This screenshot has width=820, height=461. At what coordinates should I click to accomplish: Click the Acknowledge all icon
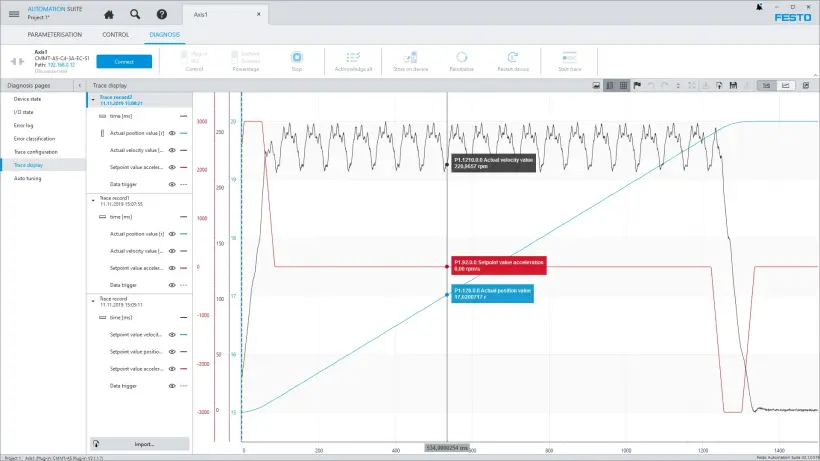point(355,57)
